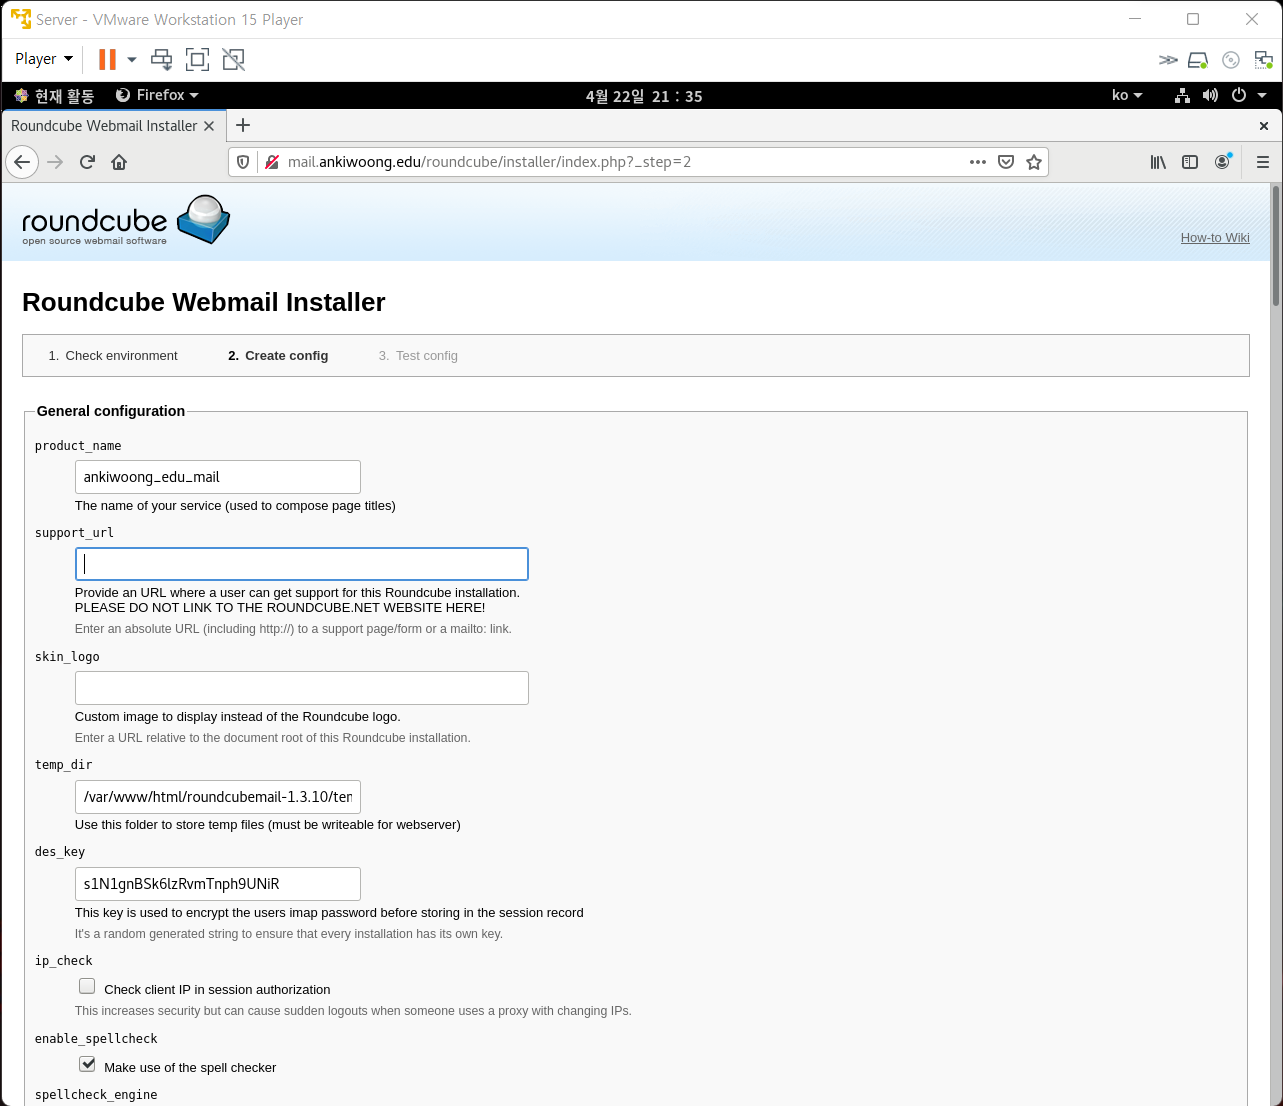Toggle VMware Unity mode icon
The height and width of the screenshot is (1106, 1283).
point(234,60)
